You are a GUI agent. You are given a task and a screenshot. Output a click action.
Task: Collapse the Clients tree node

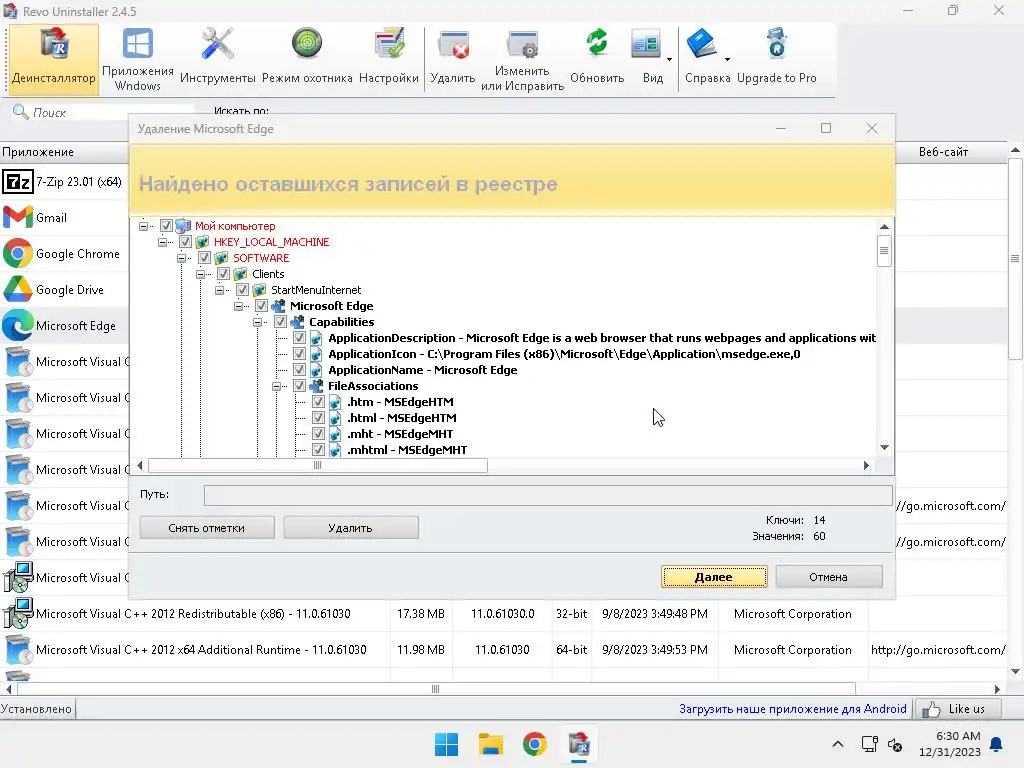point(200,274)
